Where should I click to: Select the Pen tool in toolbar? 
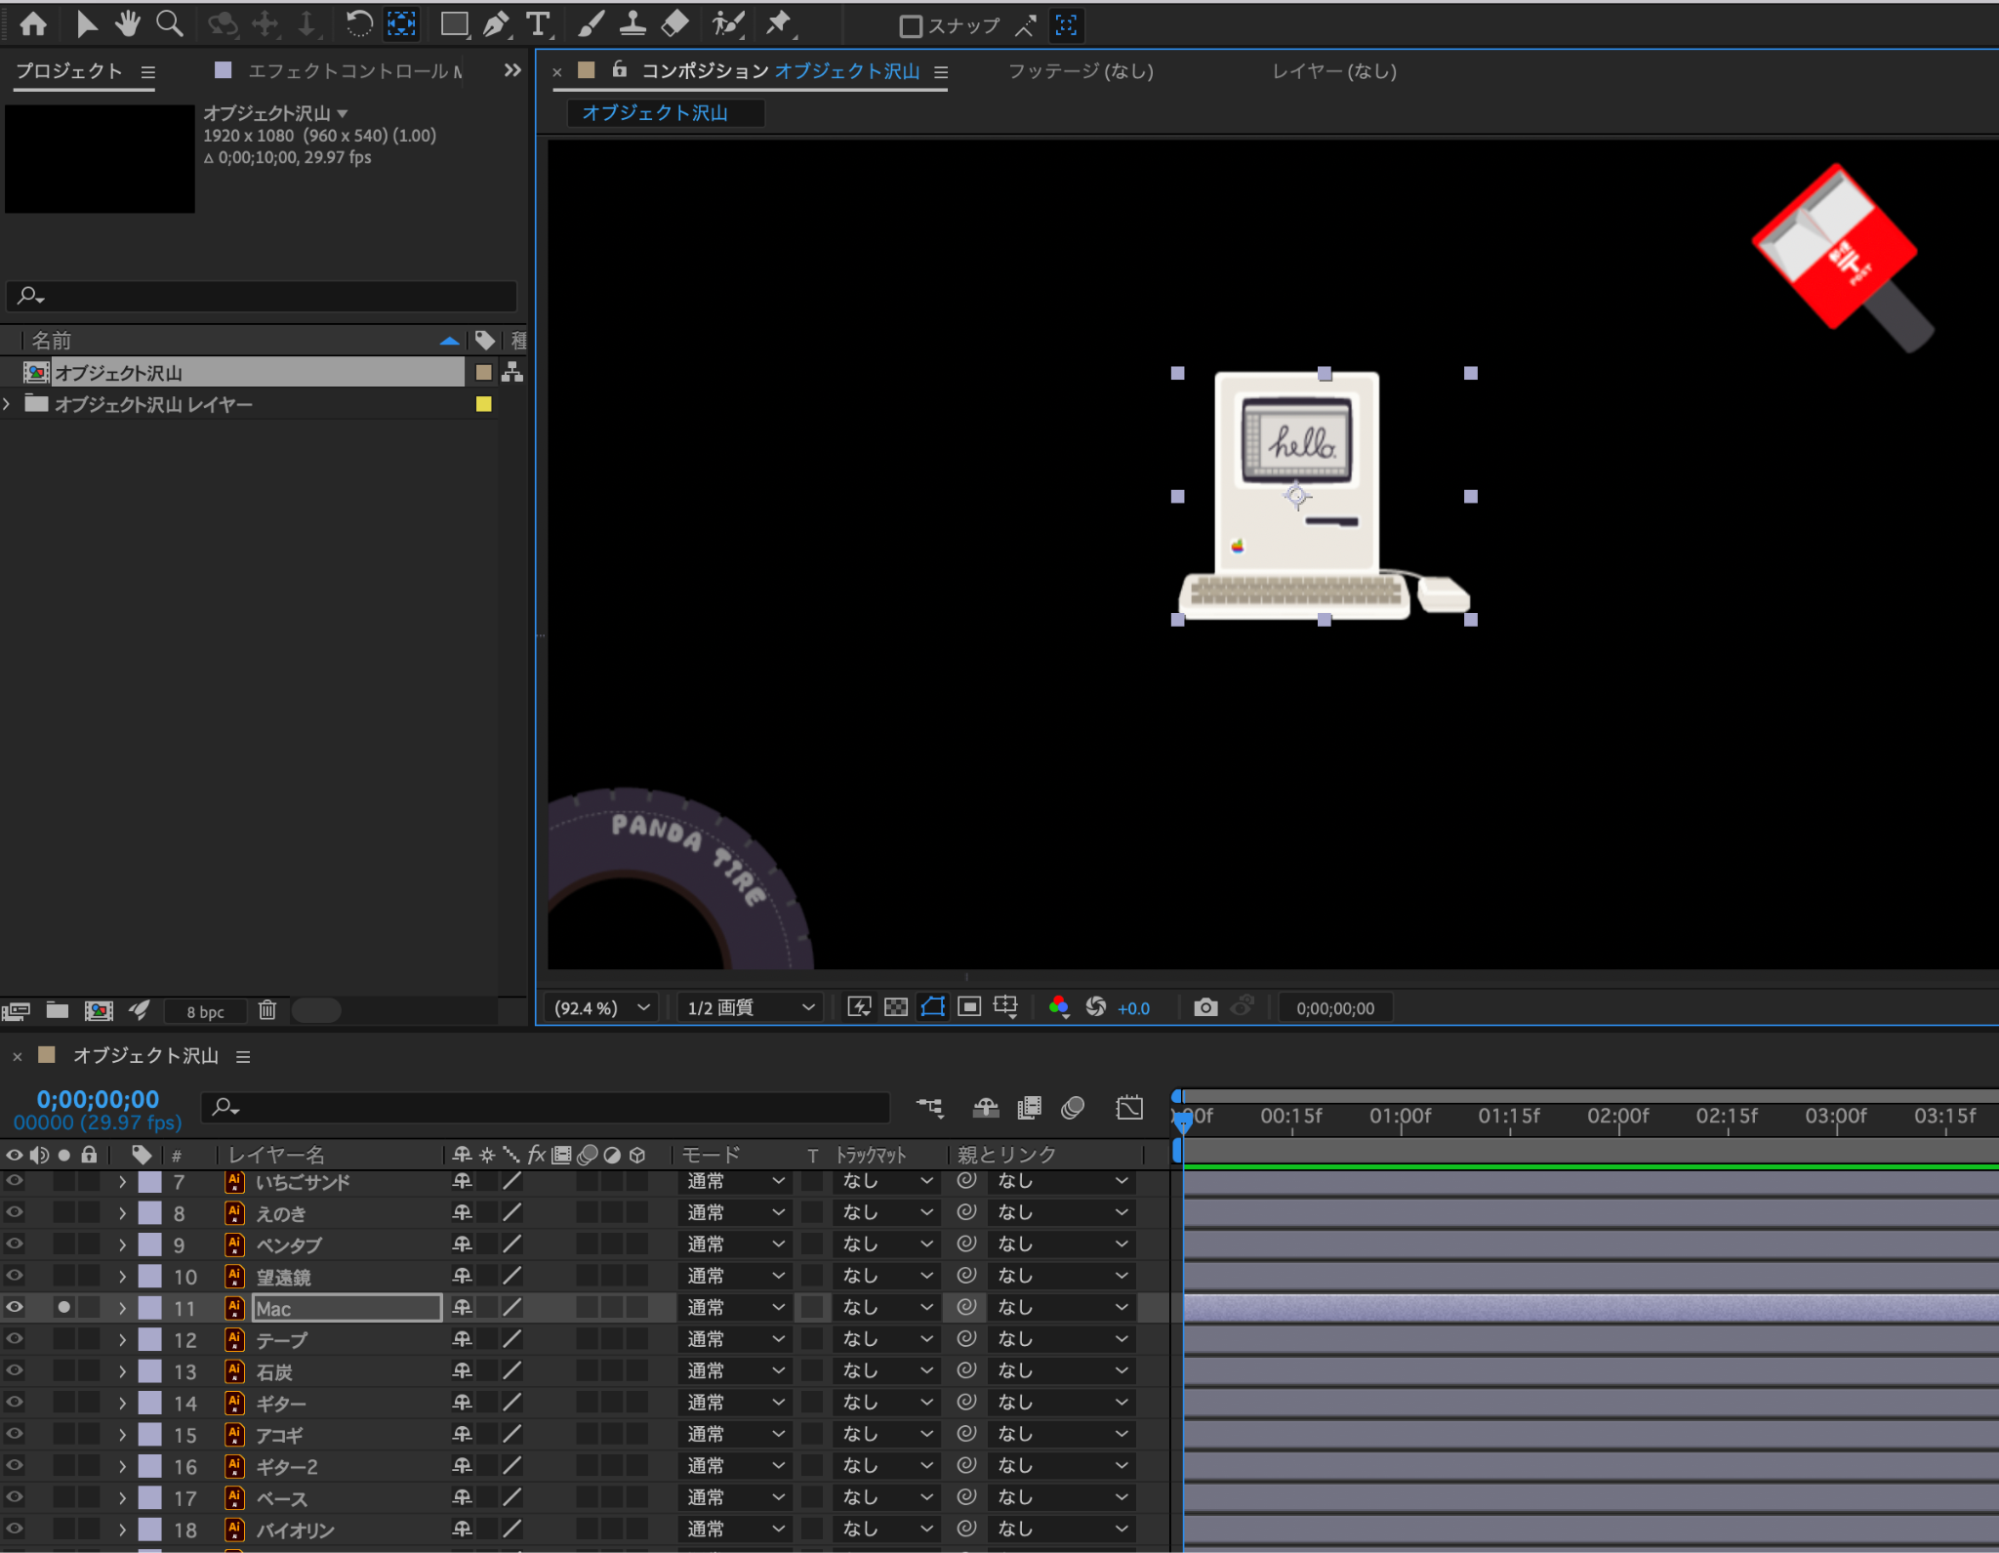pyautogui.click(x=496, y=24)
